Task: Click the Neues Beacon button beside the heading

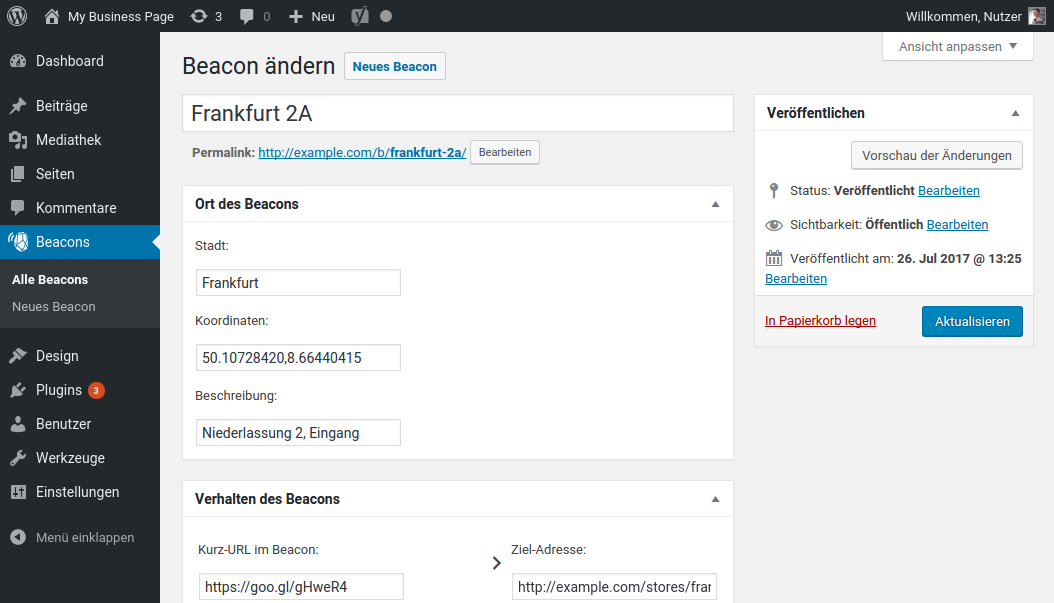Action: [x=394, y=67]
